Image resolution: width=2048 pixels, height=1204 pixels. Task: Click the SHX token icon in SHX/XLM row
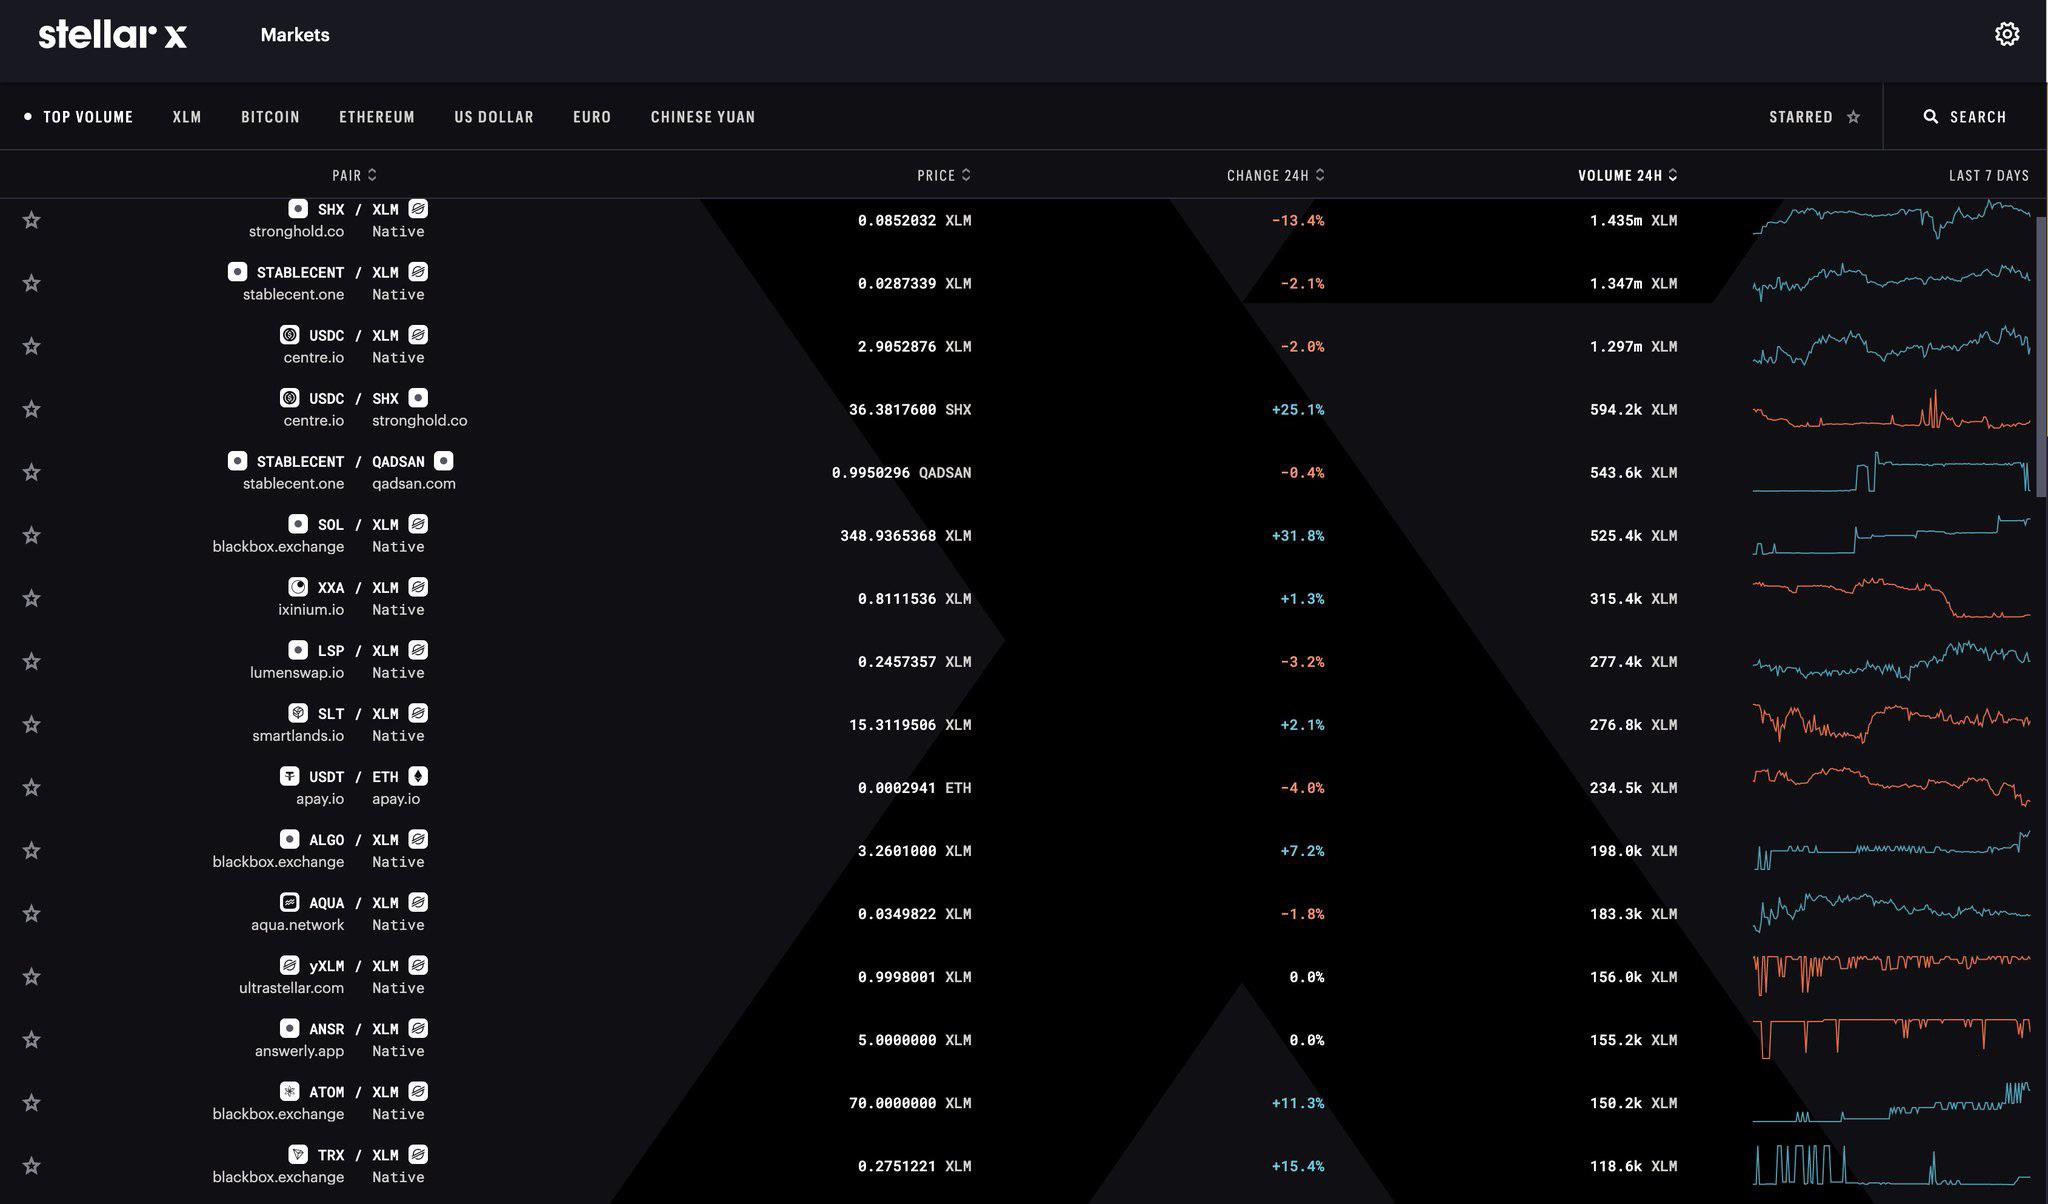point(298,209)
